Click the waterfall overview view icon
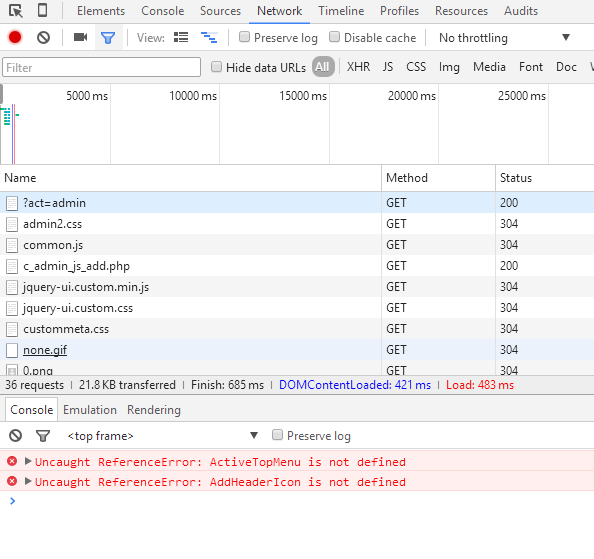The width and height of the screenshot is (594, 559). (209, 37)
